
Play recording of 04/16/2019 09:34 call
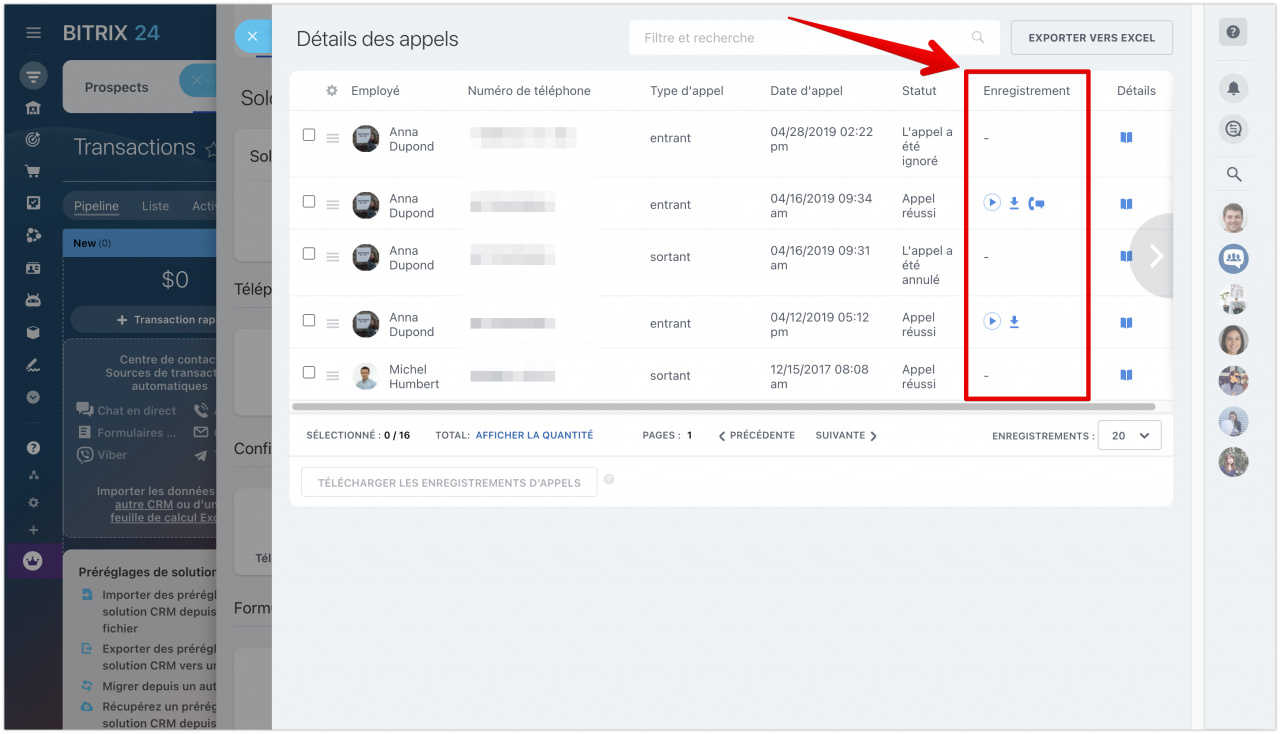991,203
